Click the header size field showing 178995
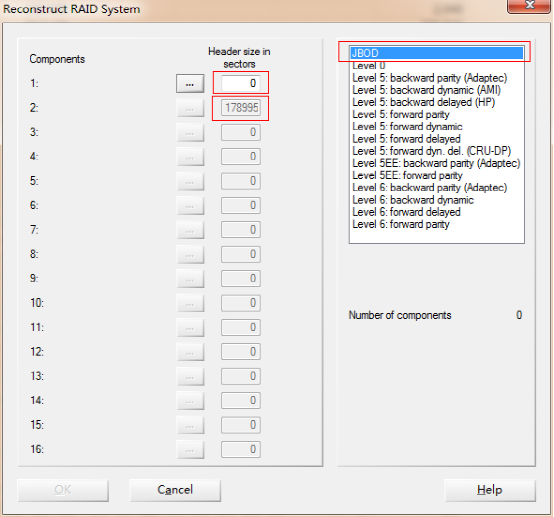The width and height of the screenshot is (554, 517). coord(241,108)
